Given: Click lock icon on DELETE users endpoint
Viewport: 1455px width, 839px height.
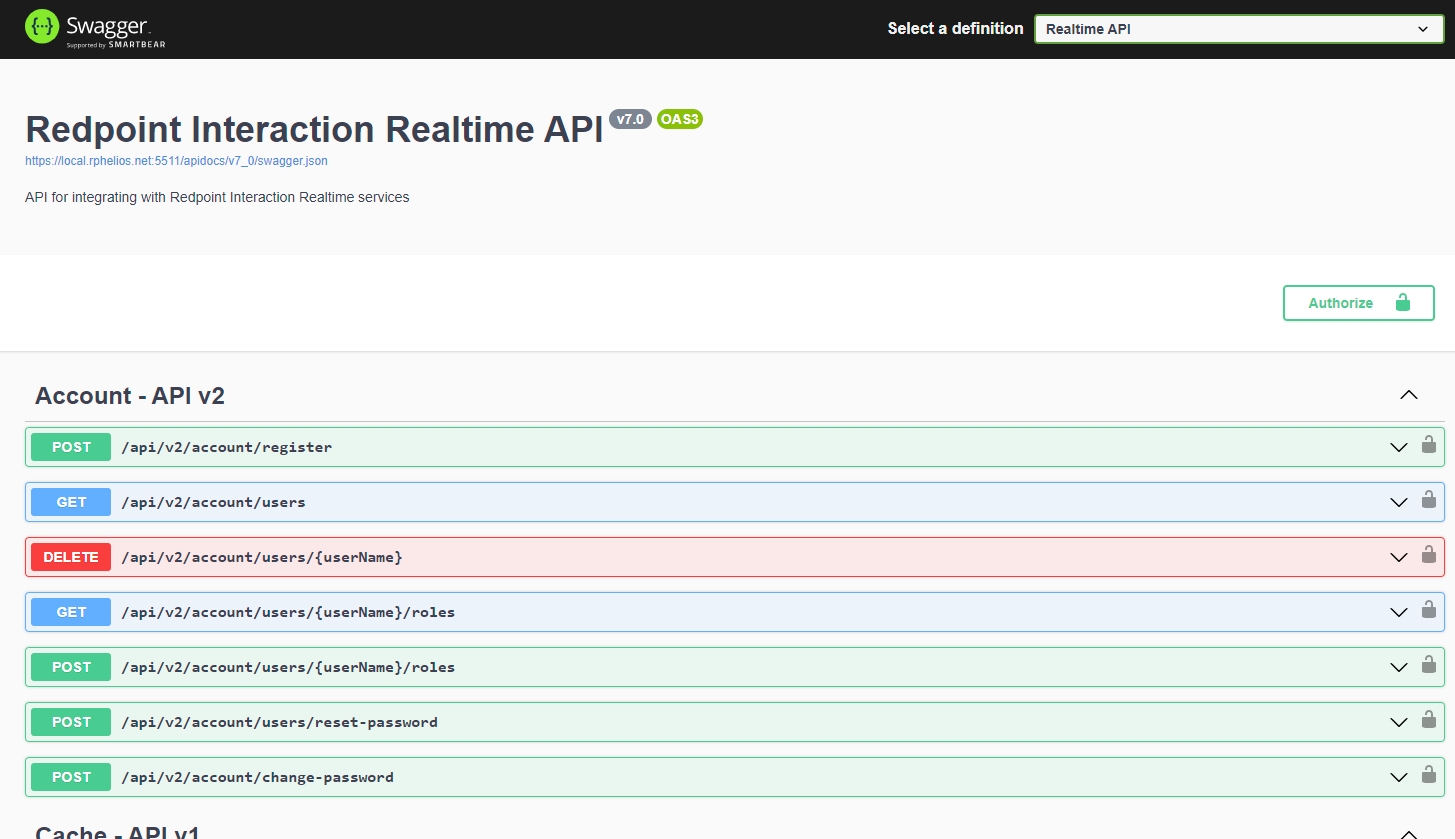Looking at the screenshot, I should tap(1429, 555).
